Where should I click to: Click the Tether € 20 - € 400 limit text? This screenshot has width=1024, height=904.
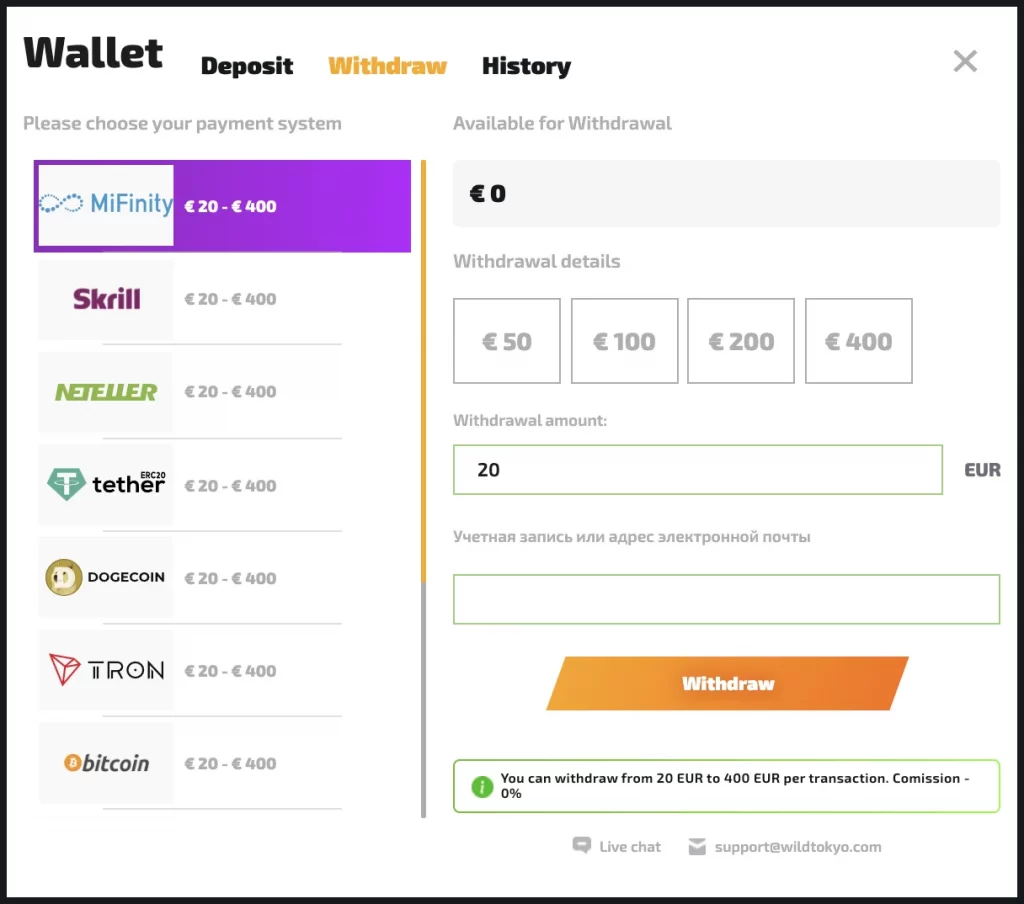(x=231, y=486)
